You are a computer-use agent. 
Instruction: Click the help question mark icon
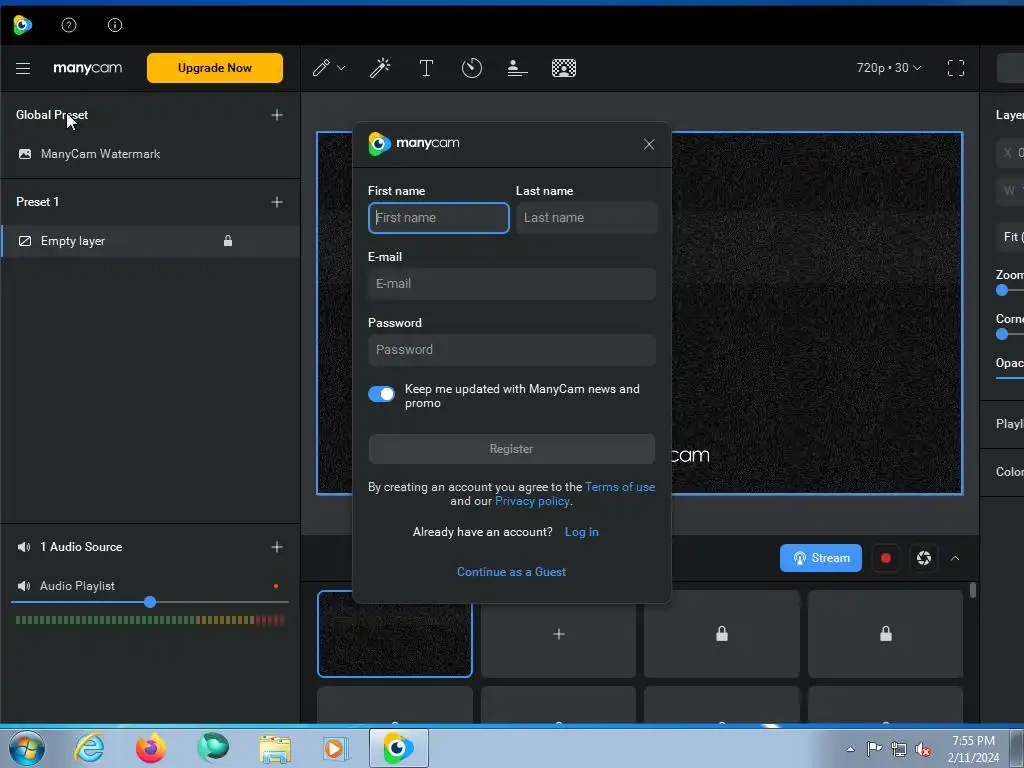(x=69, y=25)
